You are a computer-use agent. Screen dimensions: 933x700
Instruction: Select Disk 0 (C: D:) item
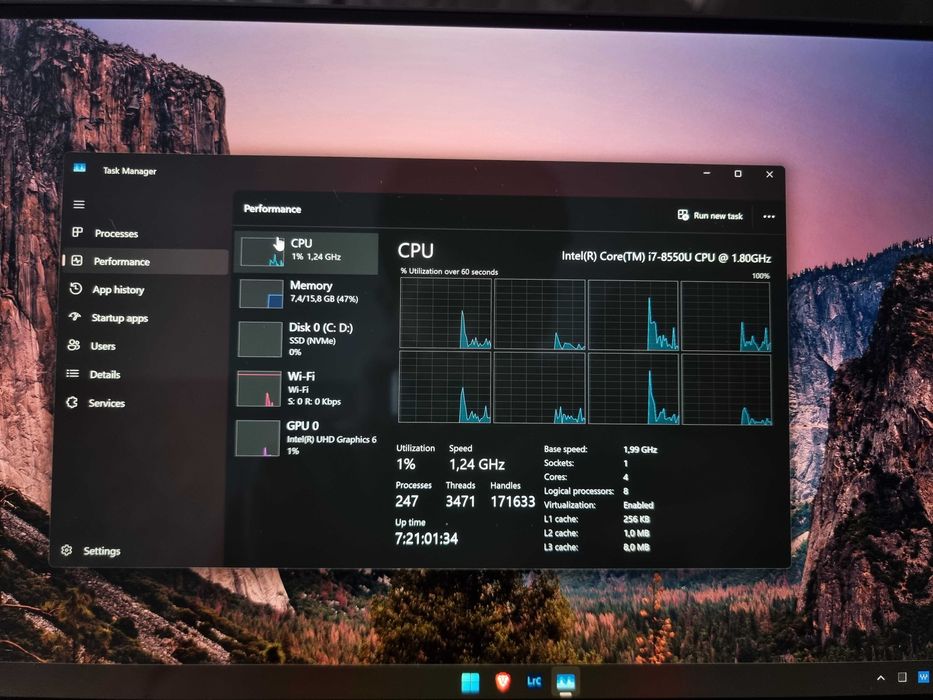(306, 339)
